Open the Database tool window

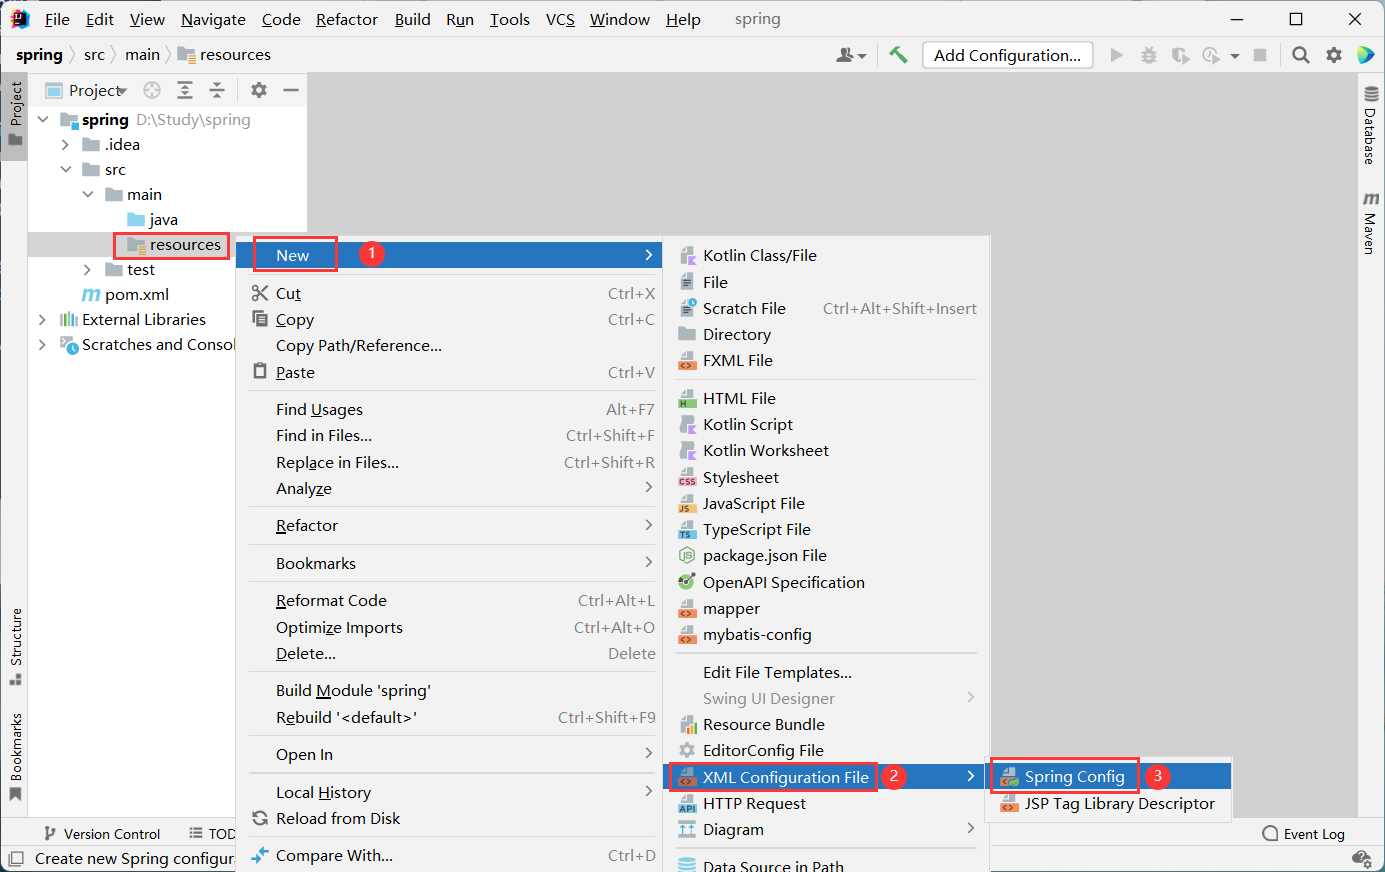(x=1370, y=126)
